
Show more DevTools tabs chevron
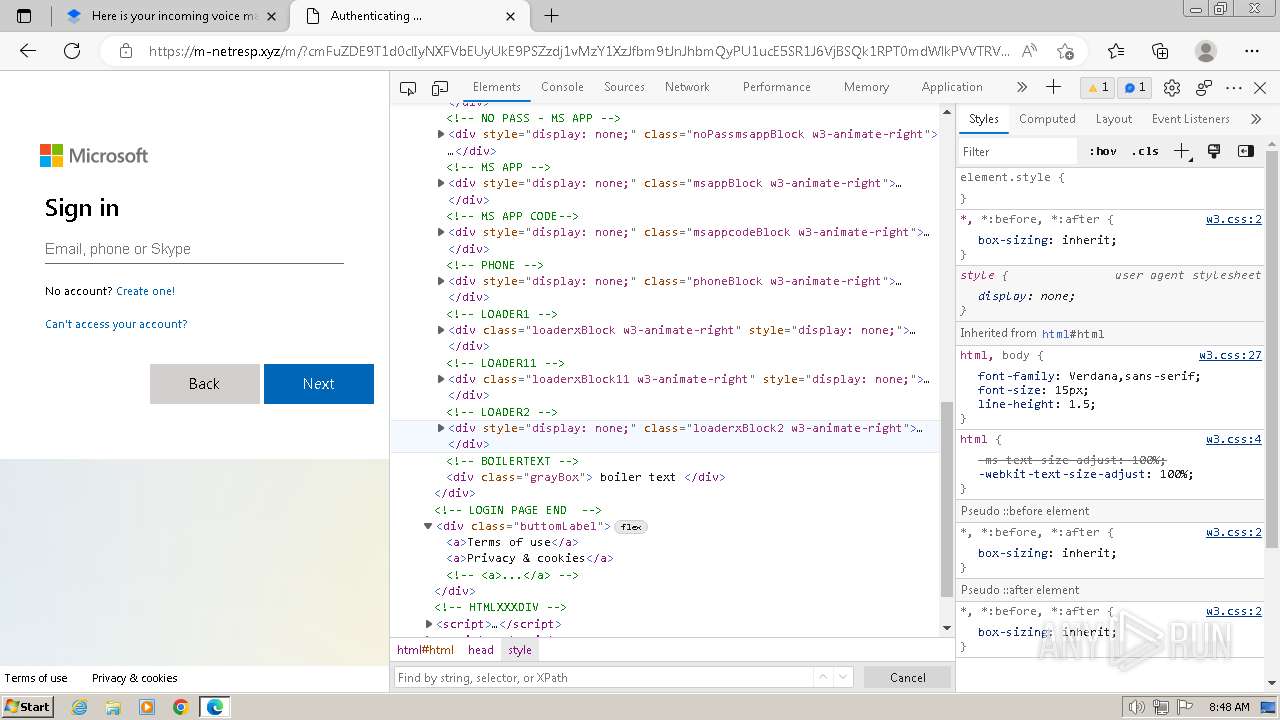click(x=1021, y=87)
